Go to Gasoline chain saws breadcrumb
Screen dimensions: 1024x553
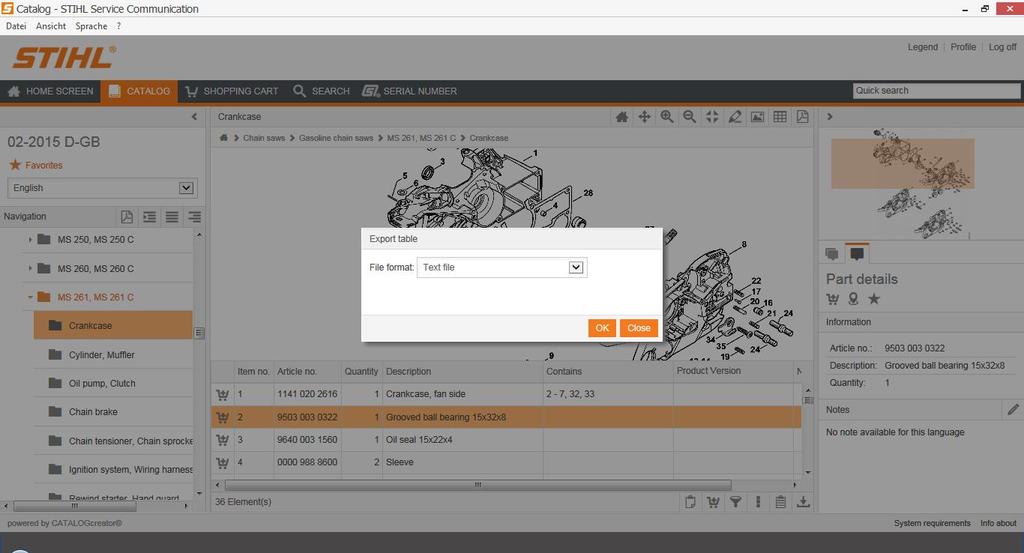(x=336, y=138)
